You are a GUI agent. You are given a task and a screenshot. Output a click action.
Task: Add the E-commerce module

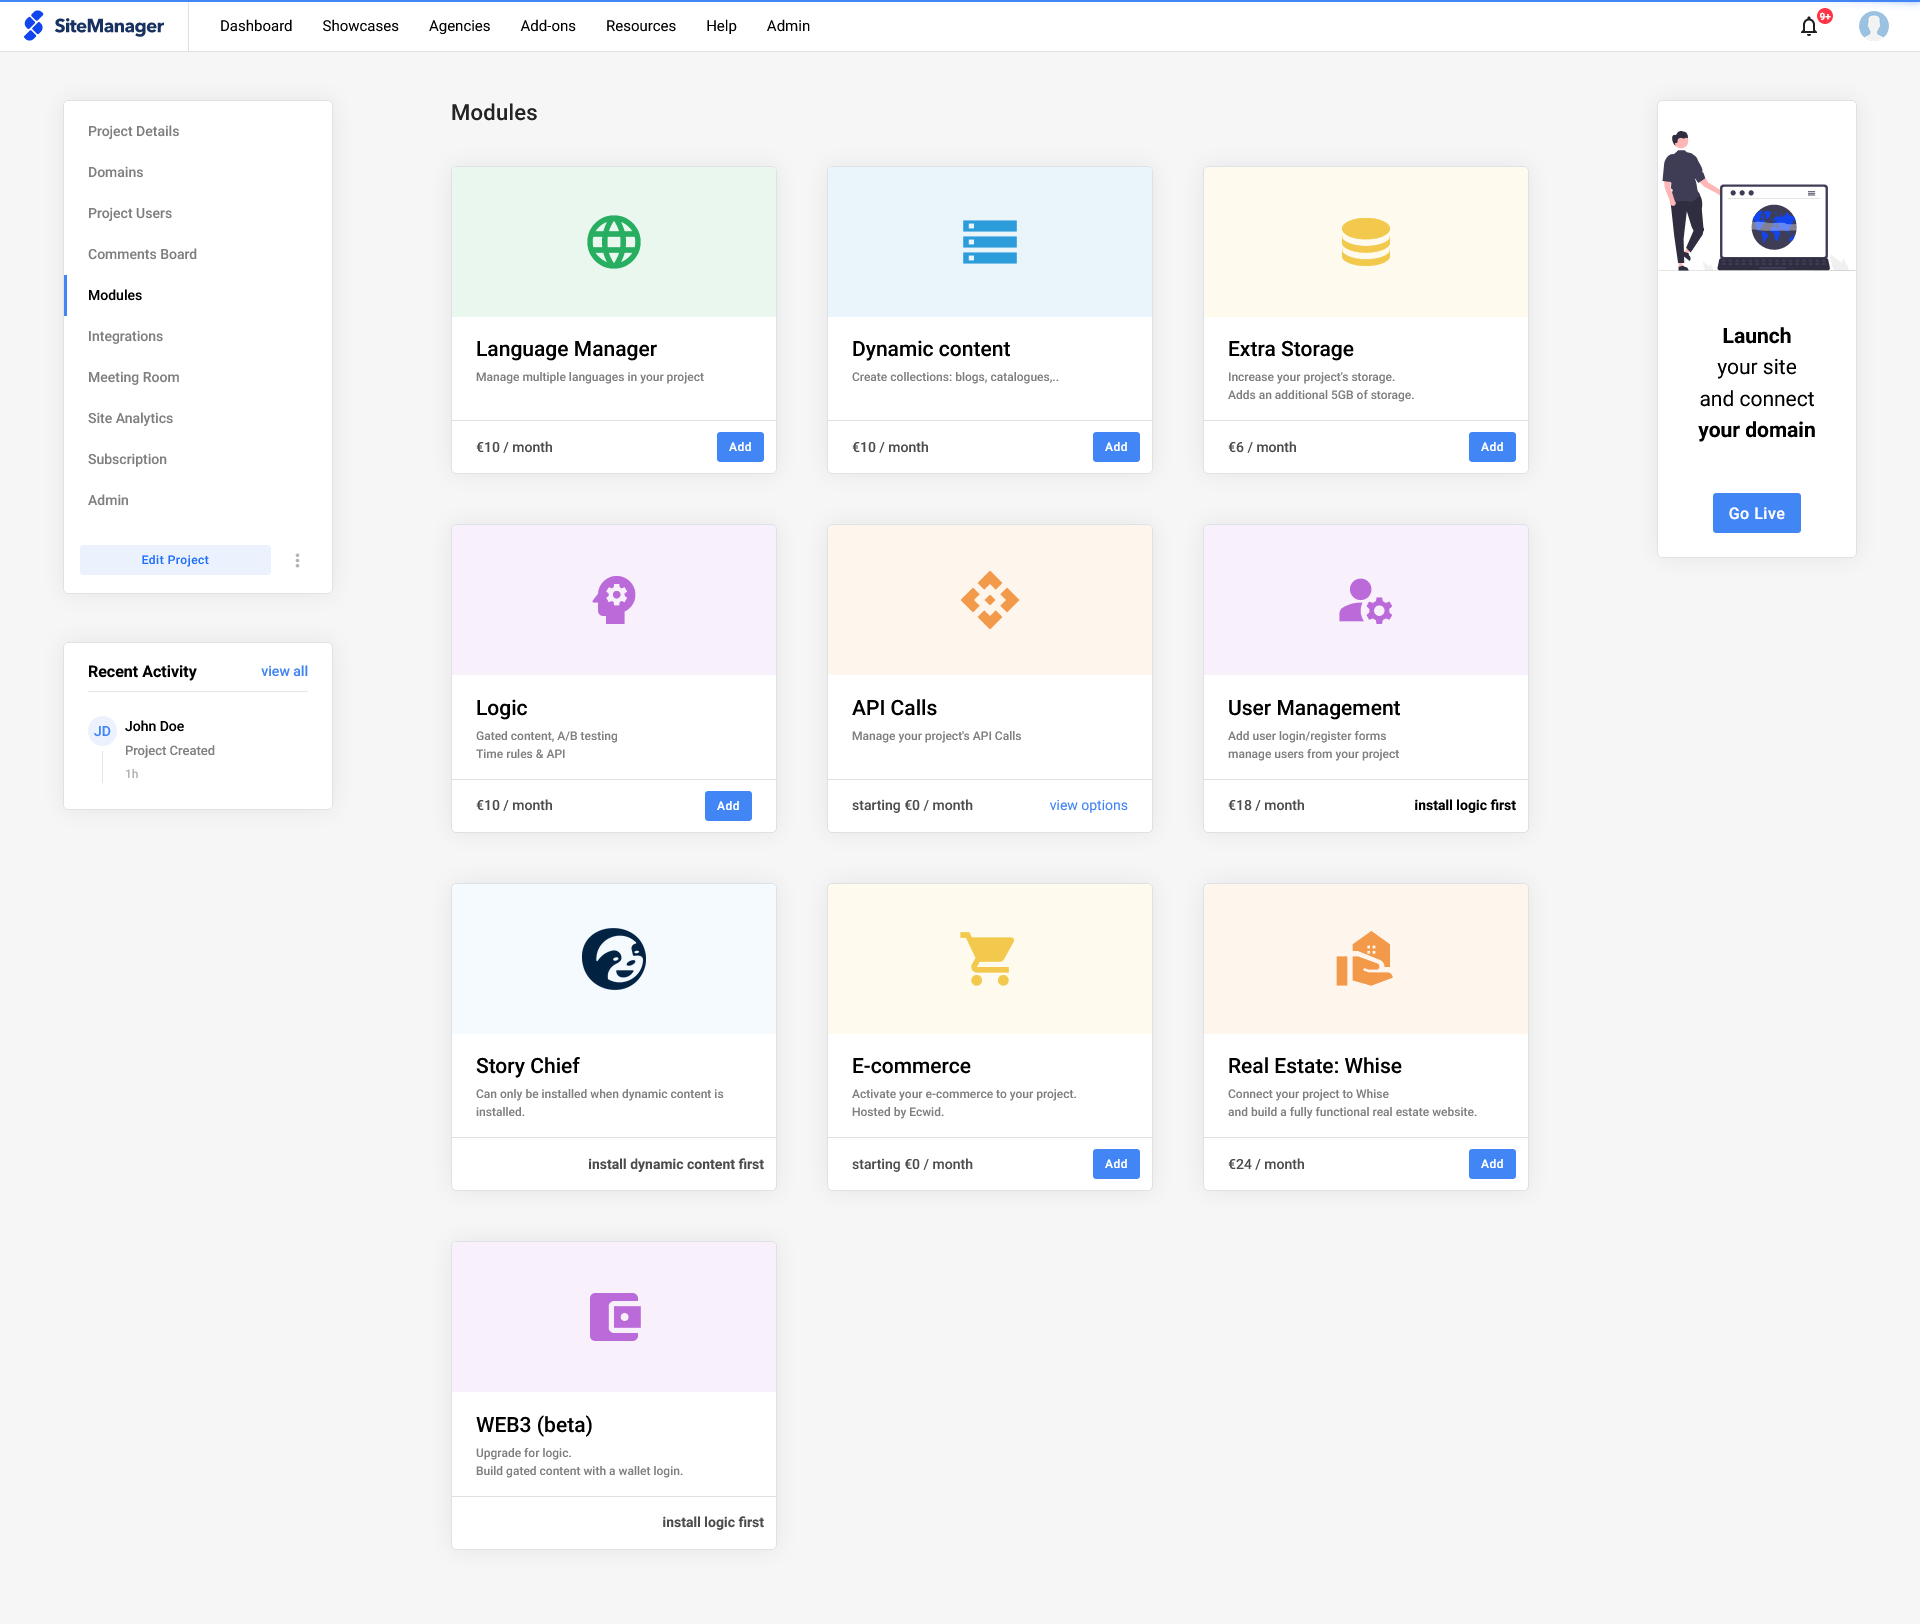tap(1116, 1164)
